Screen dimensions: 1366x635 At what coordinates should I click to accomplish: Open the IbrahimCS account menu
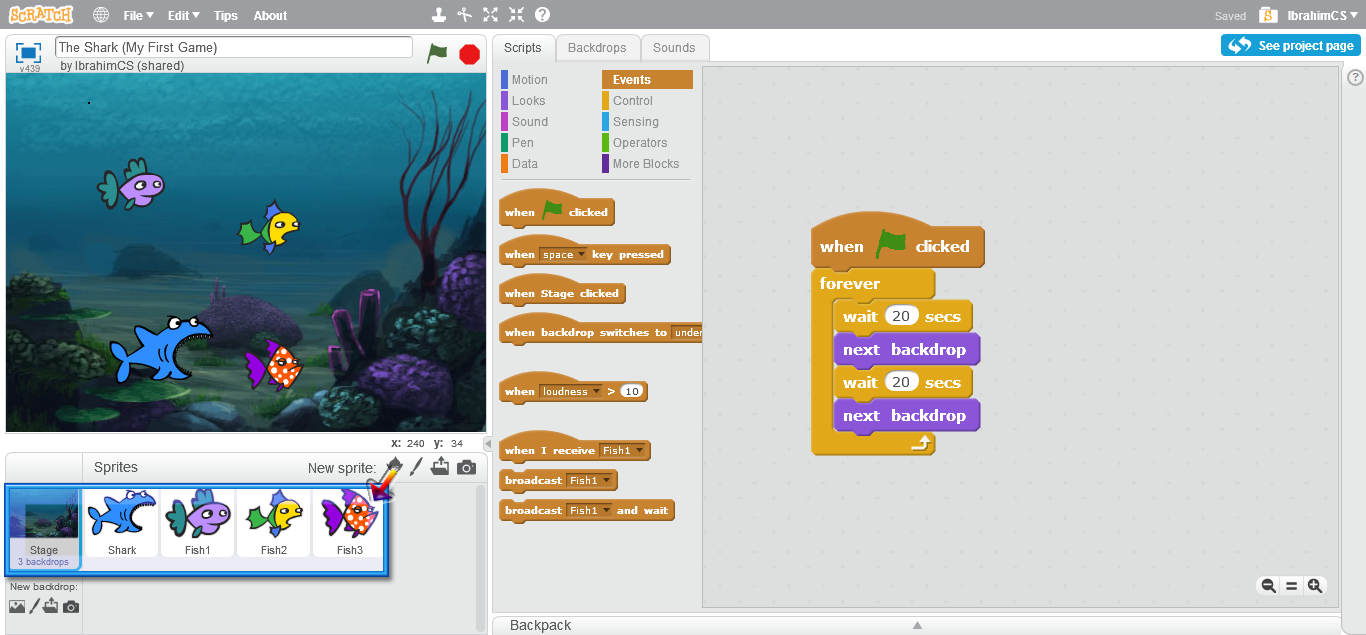tap(1322, 15)
